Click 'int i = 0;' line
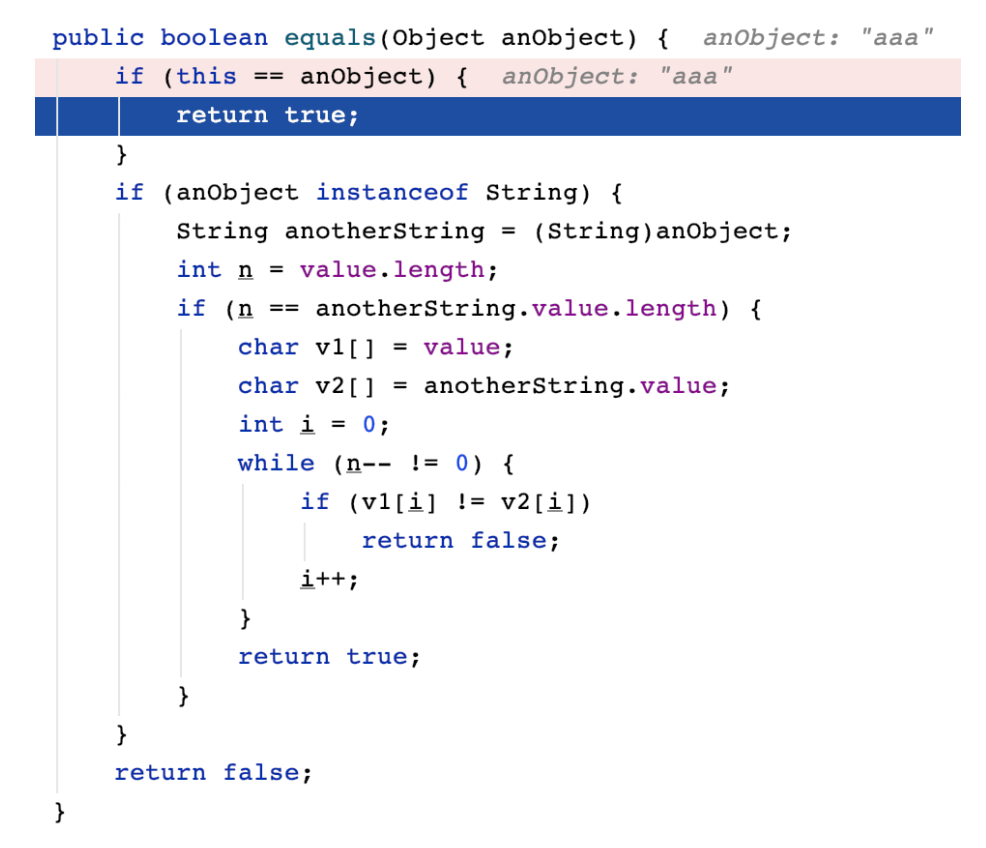This screenshot has height=848, width=986. 314,425
